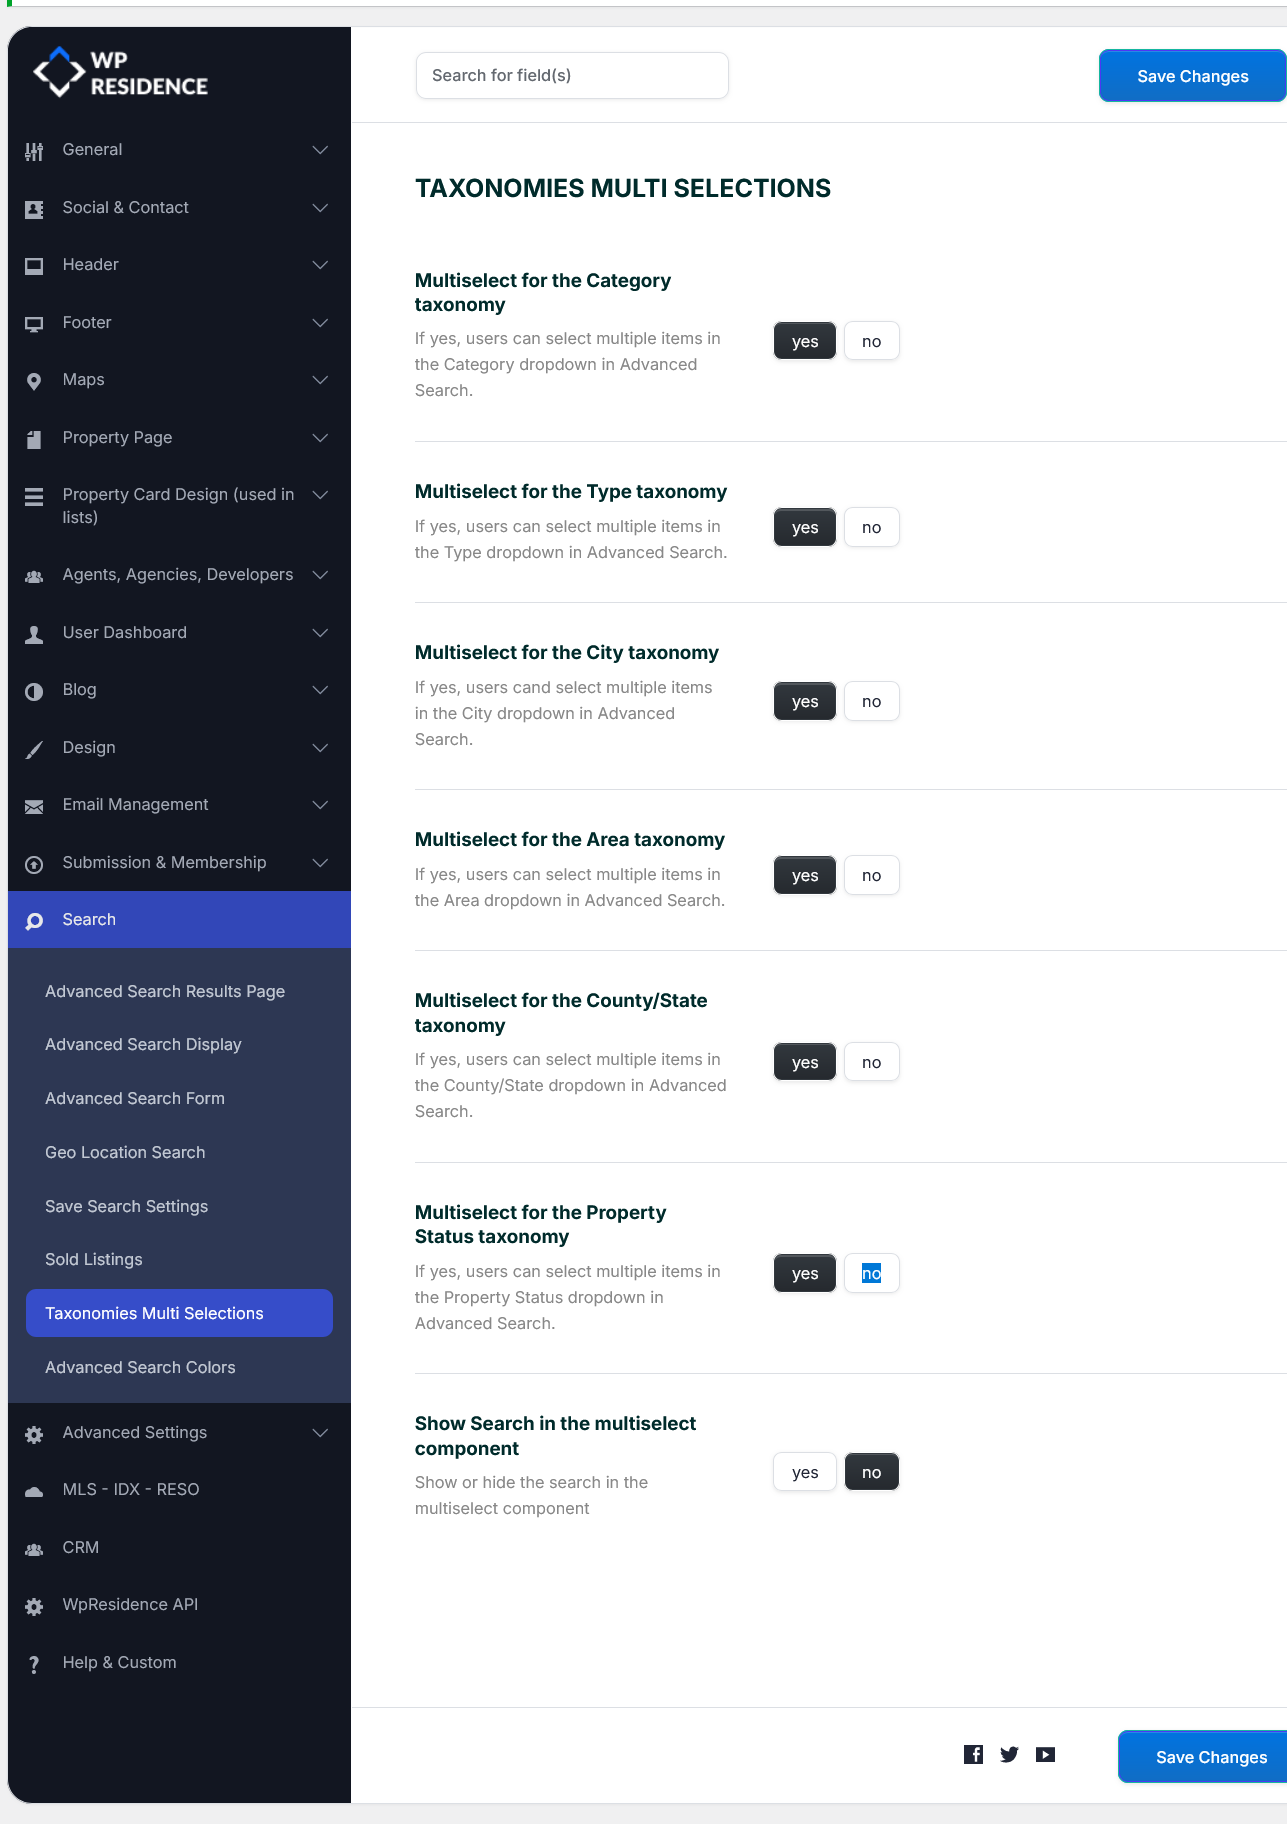Open the YouTube icon link
1287x1824 pixels.
1045,1754
